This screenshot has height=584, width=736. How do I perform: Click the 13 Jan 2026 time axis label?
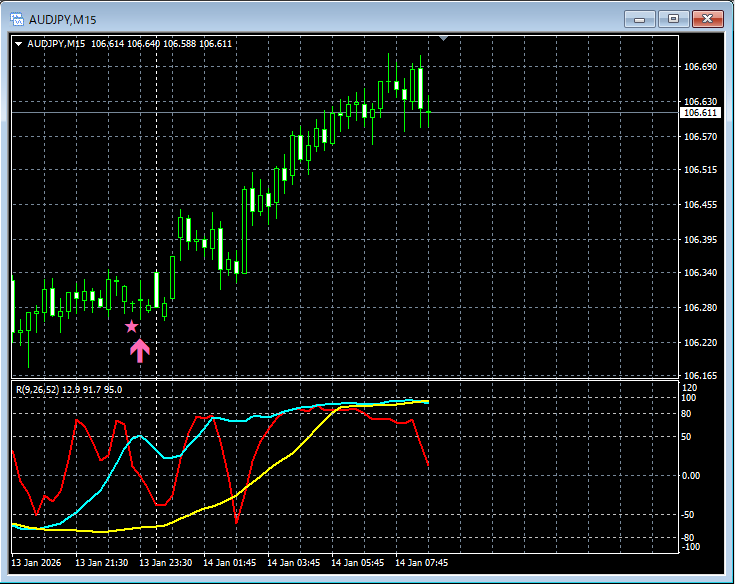pyautogui.click(x=36, y=562)
